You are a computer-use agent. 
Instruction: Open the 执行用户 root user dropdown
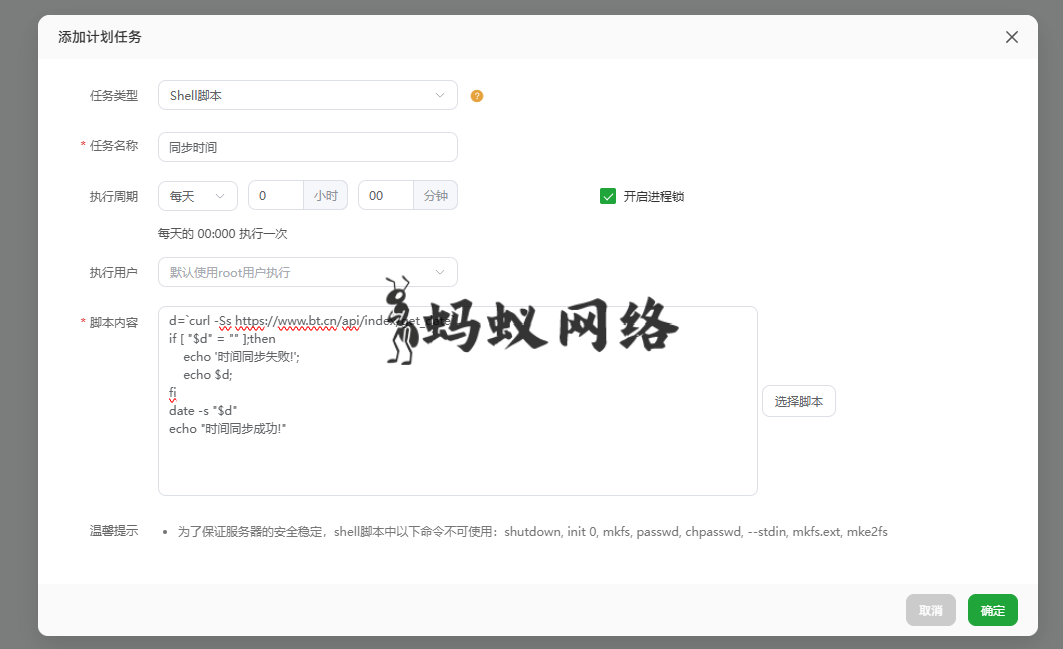click(x=307, y=272)
